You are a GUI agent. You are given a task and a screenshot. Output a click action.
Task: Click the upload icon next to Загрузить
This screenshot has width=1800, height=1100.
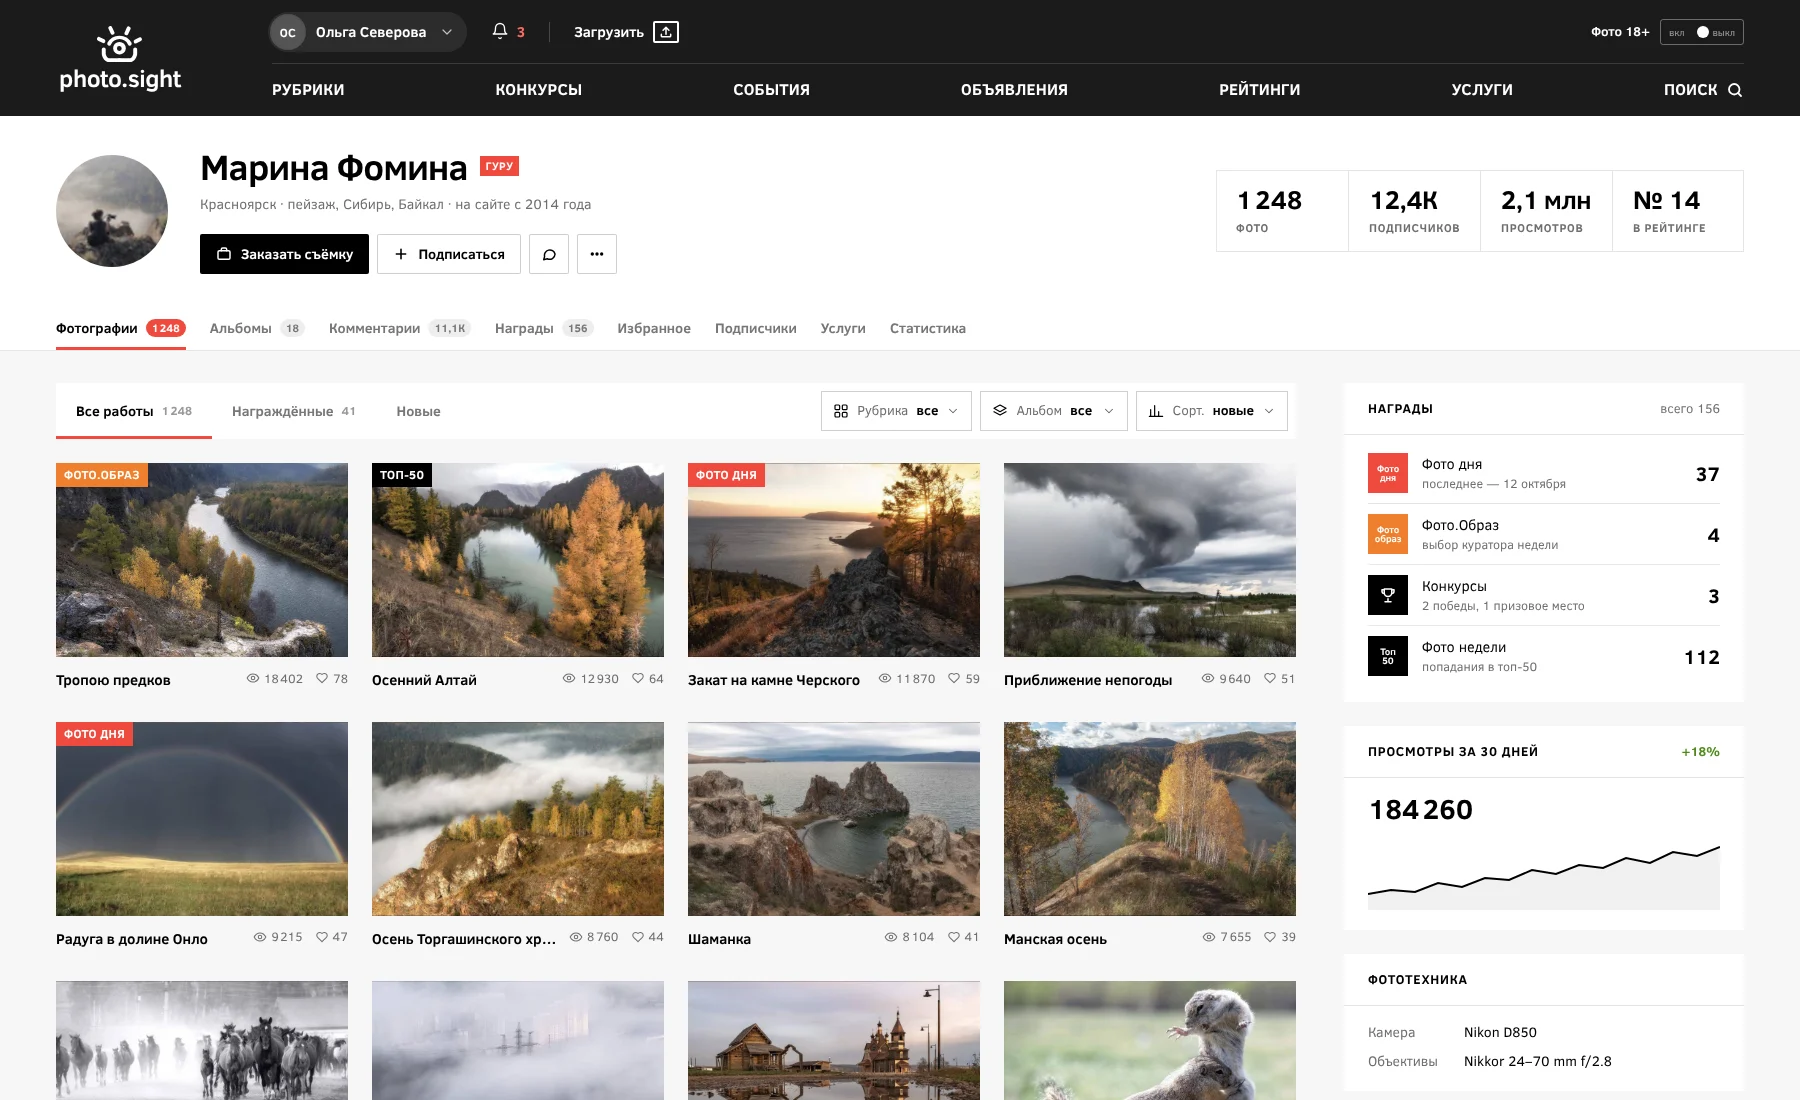(x=666, y=32)
